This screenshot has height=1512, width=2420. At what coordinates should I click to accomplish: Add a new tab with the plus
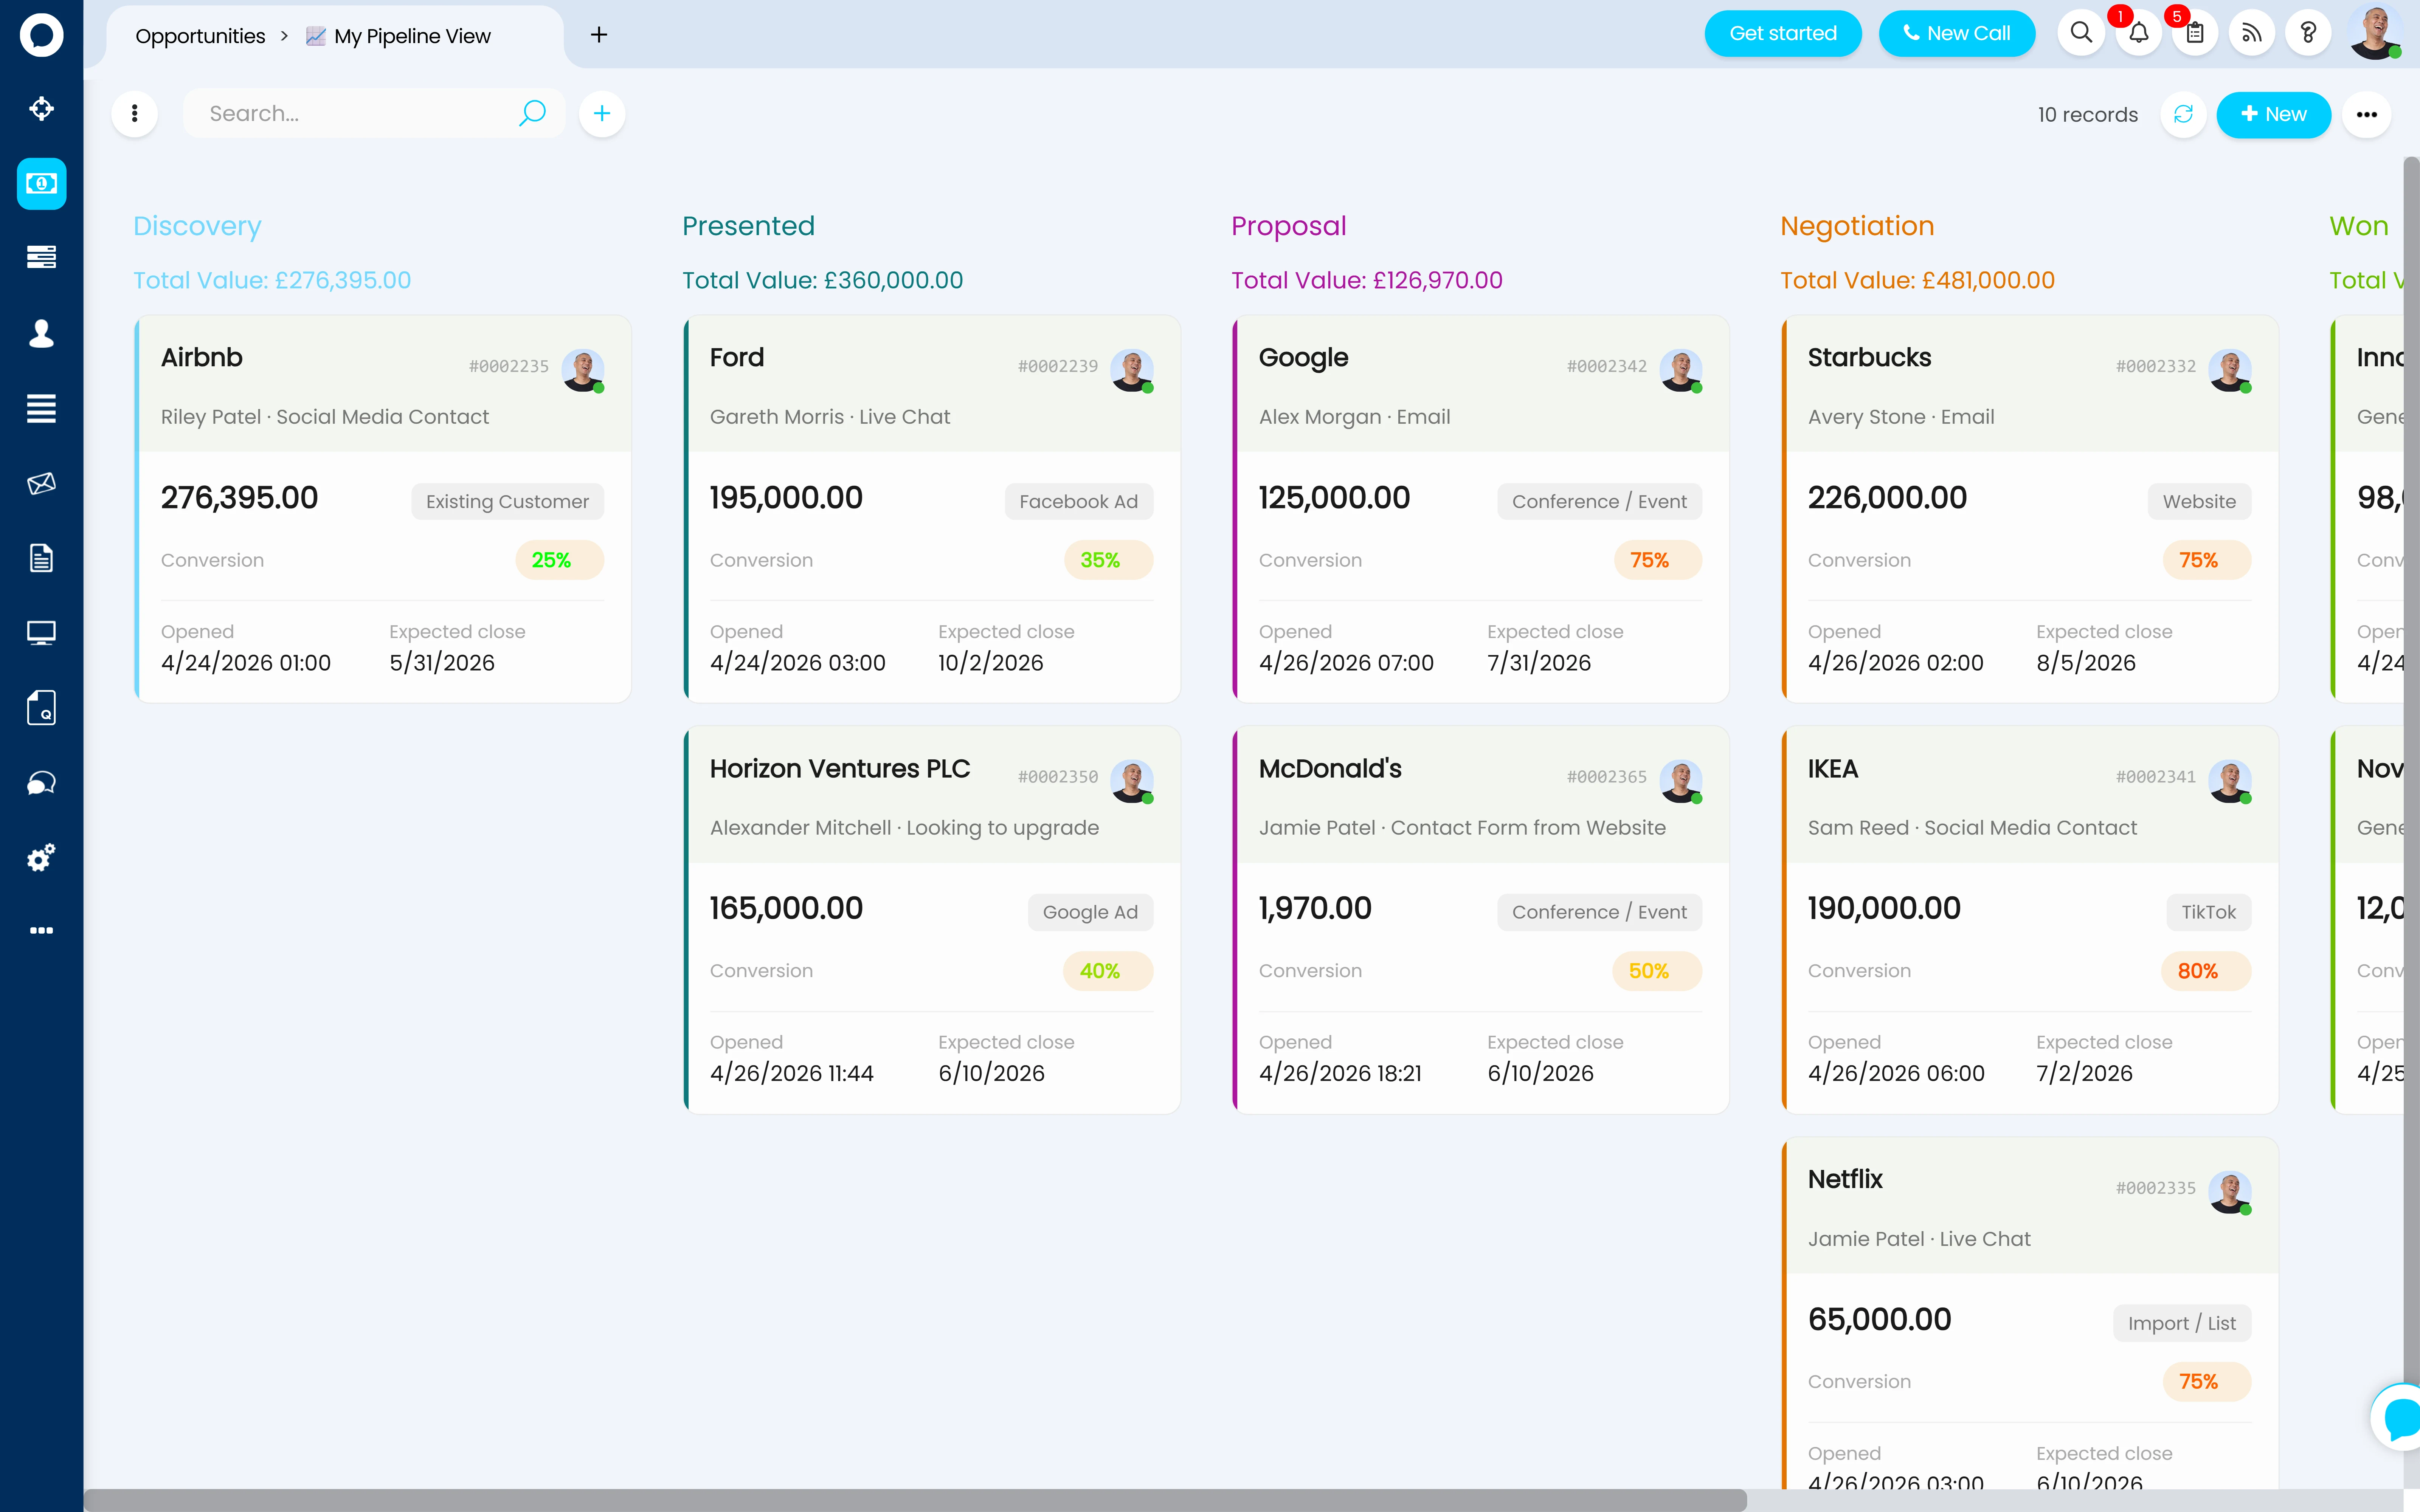pyautogui.click(x=599, y=35)
